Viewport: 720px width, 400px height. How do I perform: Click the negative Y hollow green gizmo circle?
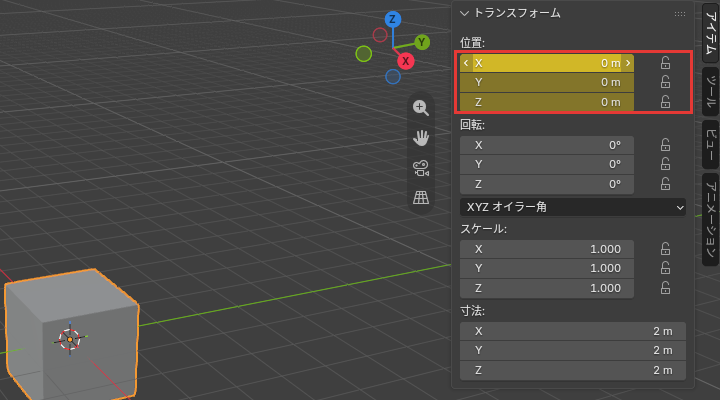(x=364, y=54)
